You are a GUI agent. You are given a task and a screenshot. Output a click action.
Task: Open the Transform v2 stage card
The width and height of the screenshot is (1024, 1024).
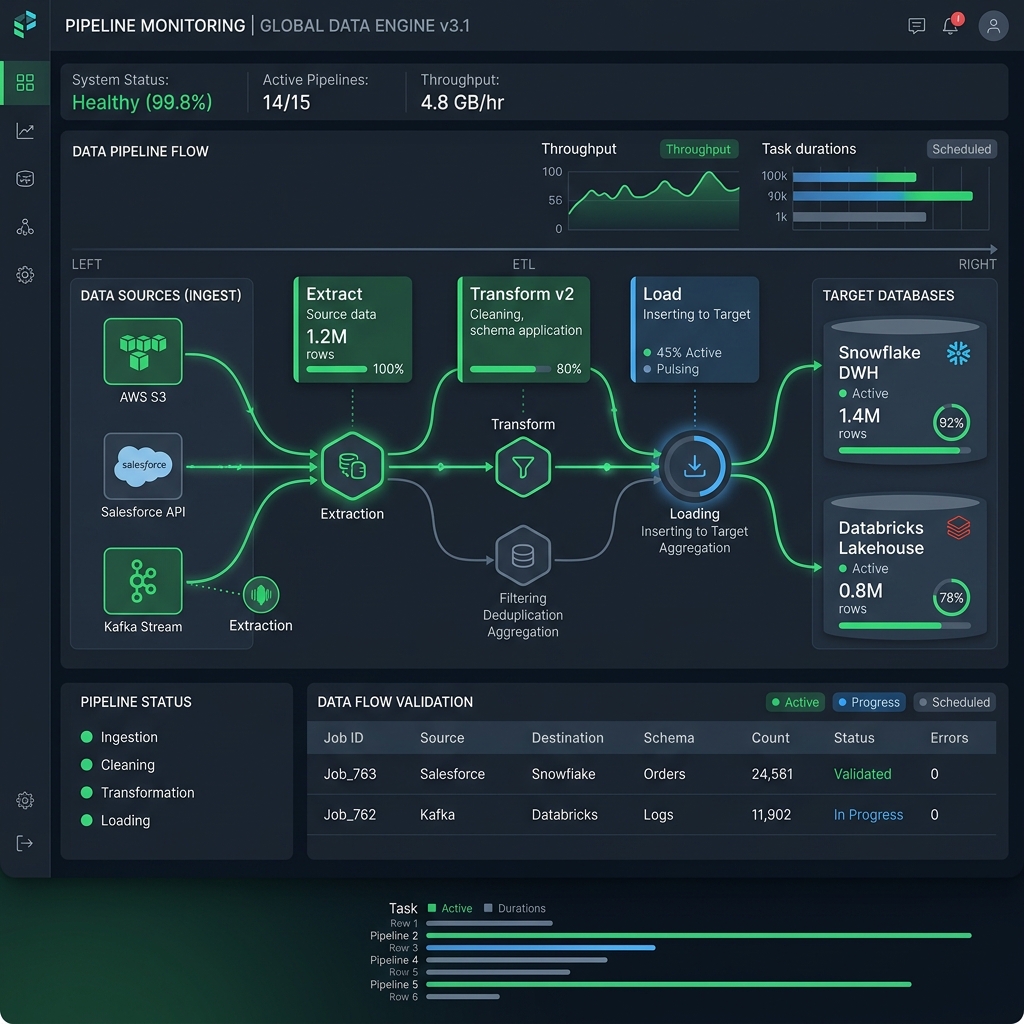524,329
